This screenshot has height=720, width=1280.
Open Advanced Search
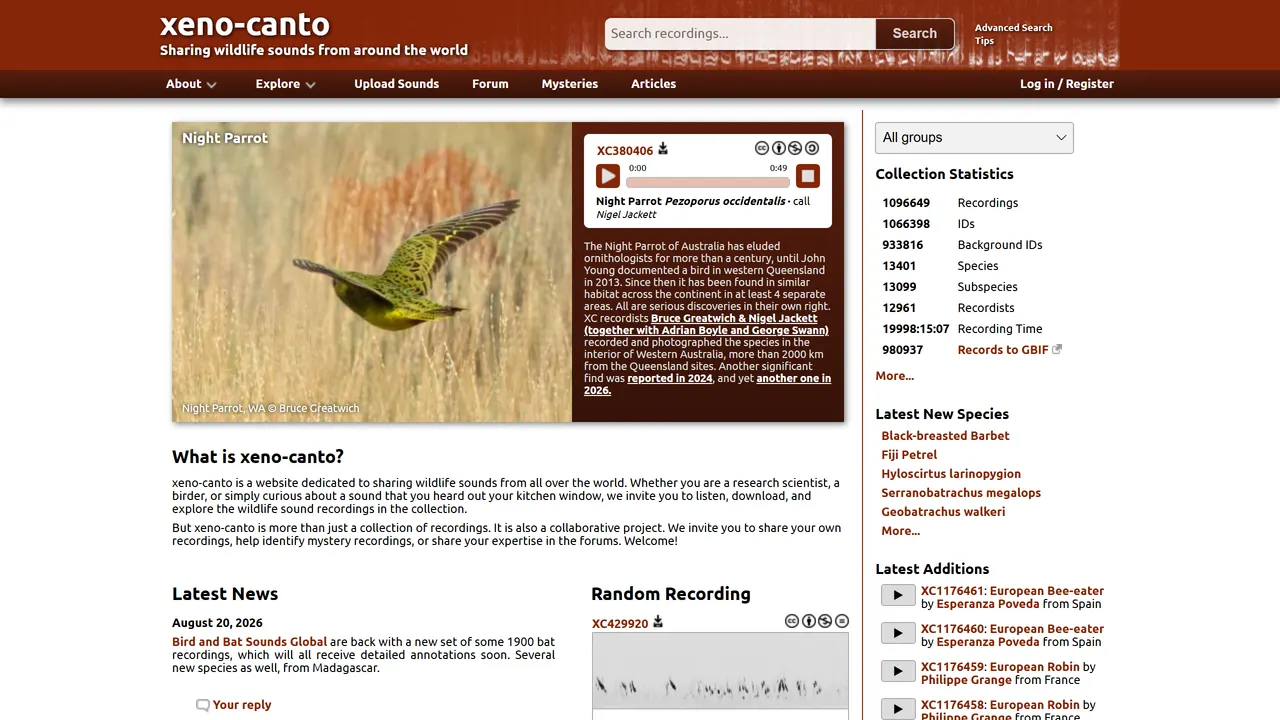1014,28
